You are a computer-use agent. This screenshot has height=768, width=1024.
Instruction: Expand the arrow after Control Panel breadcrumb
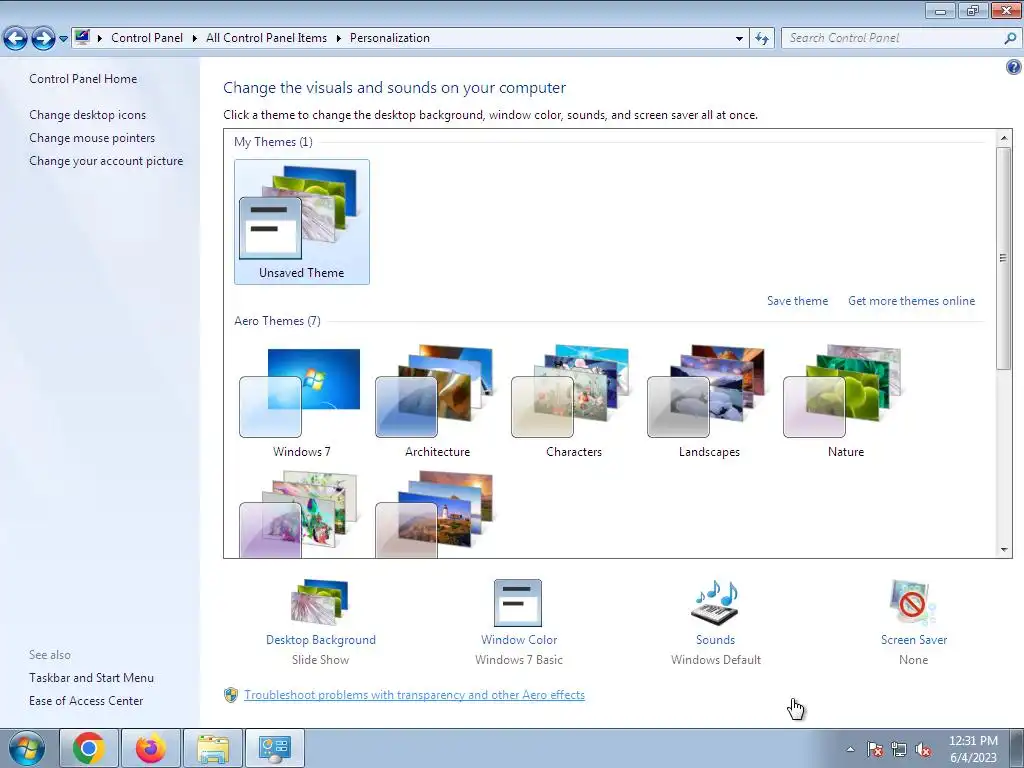(x=195, y=38)
